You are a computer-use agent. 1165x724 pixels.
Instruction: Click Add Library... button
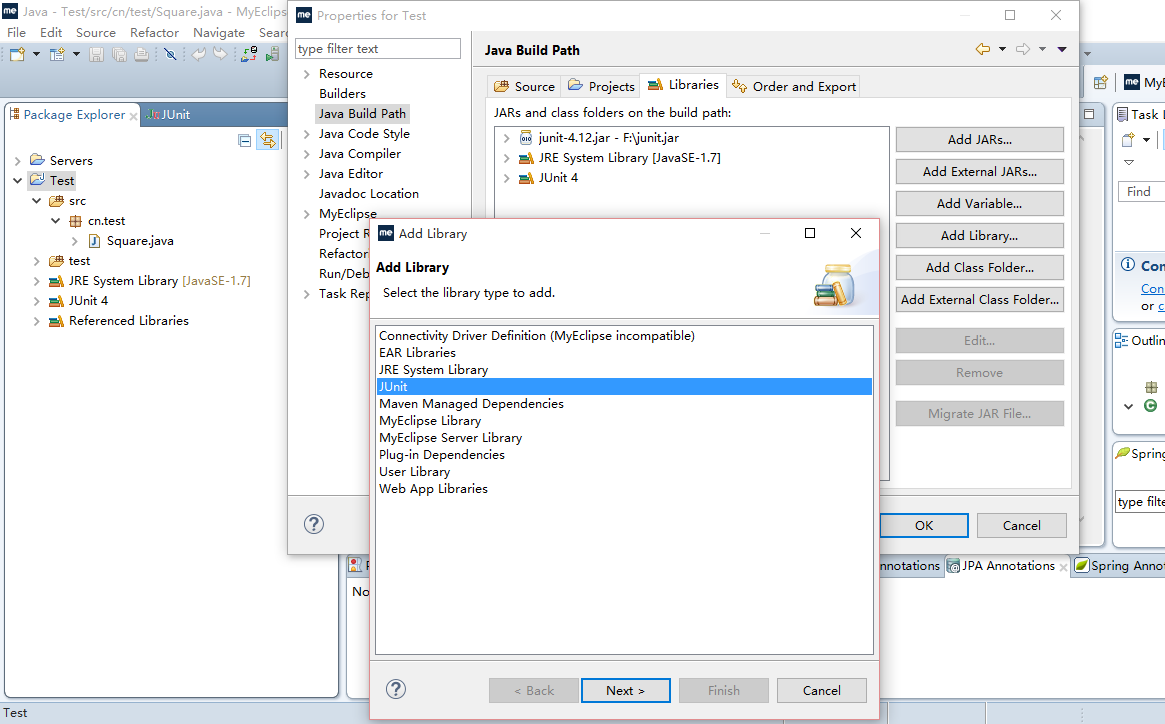pos(979,236)
